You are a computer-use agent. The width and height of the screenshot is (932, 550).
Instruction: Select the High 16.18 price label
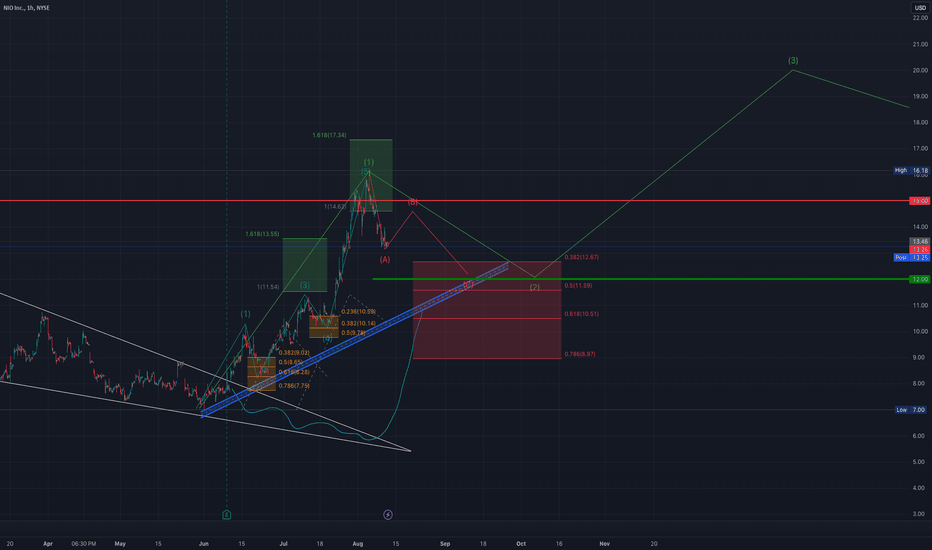[911, 170]
